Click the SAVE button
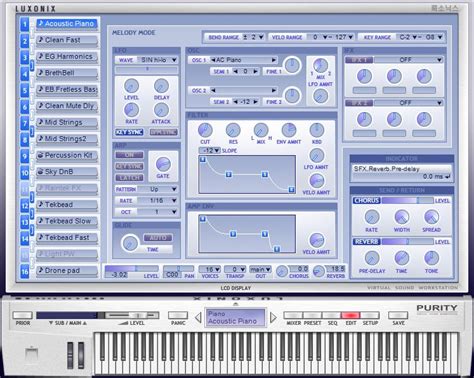 [398, 315]
